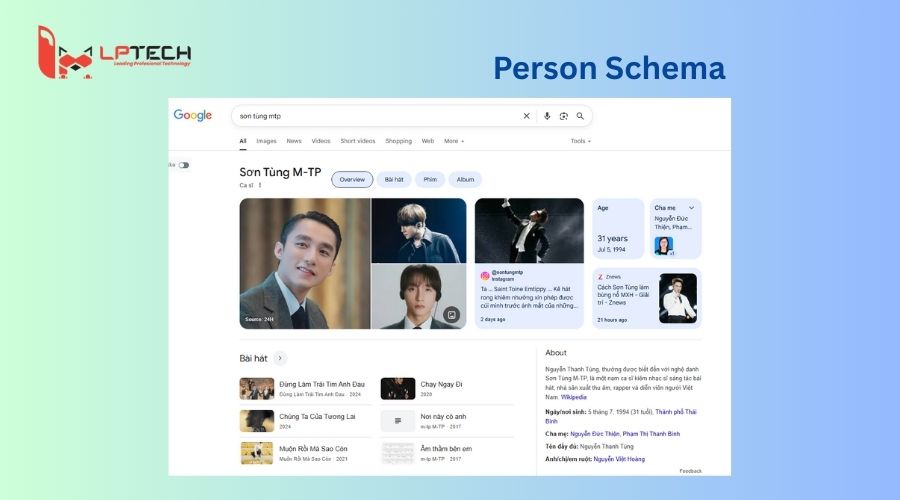900x500 pixels.
Task: Clear the search box with the X icon
Action: (526, 116)
